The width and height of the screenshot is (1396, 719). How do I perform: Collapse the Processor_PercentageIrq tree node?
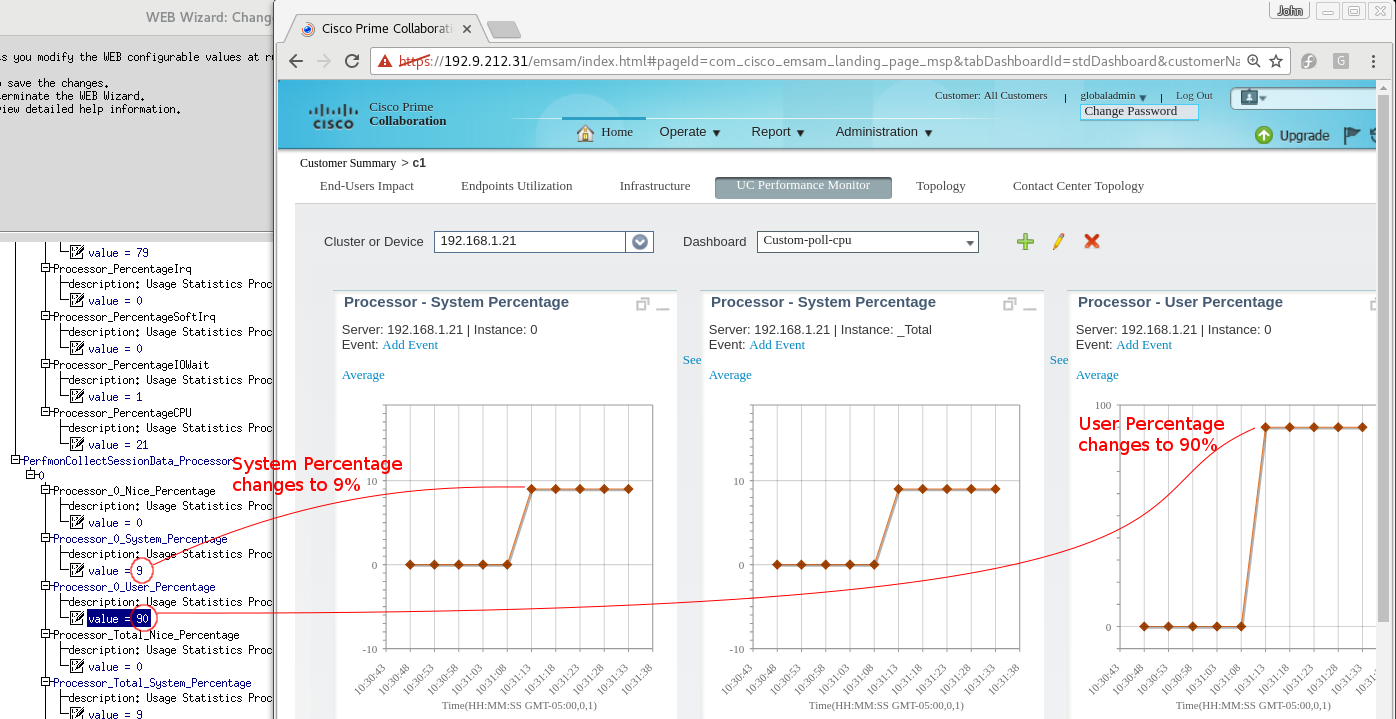45,268
